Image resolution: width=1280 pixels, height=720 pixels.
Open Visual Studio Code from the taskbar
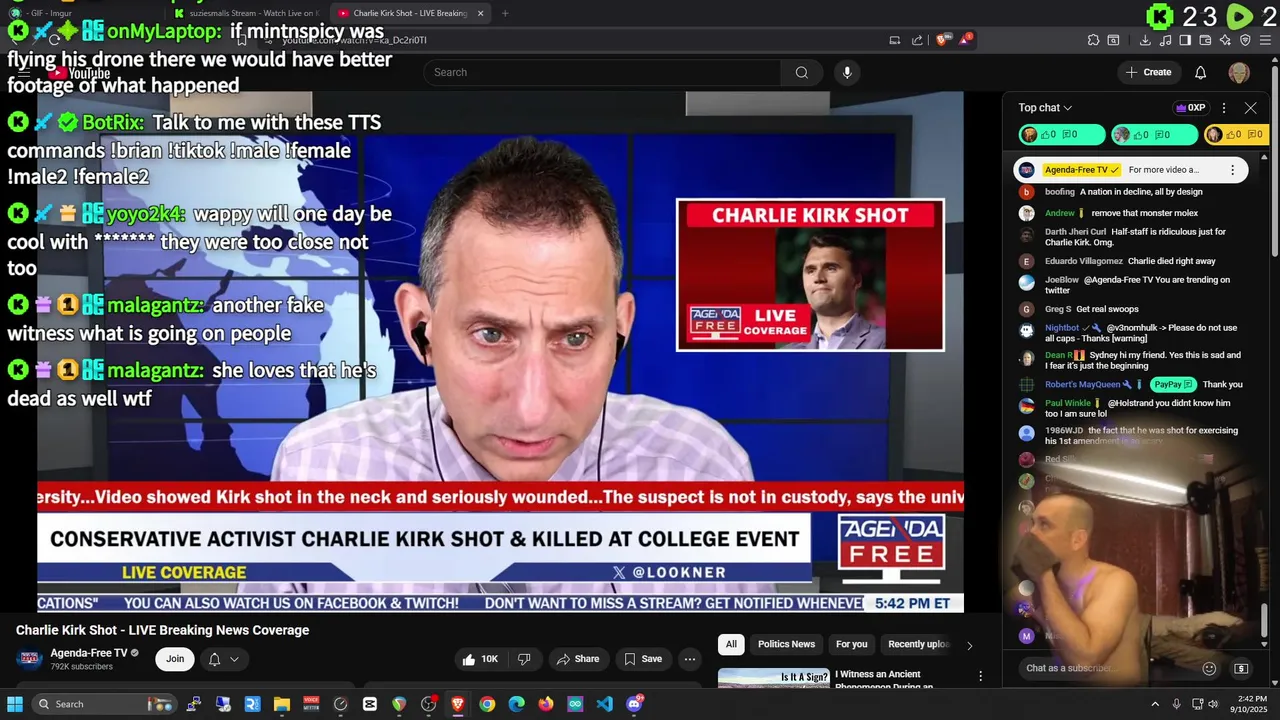click(x=604, y=704)
